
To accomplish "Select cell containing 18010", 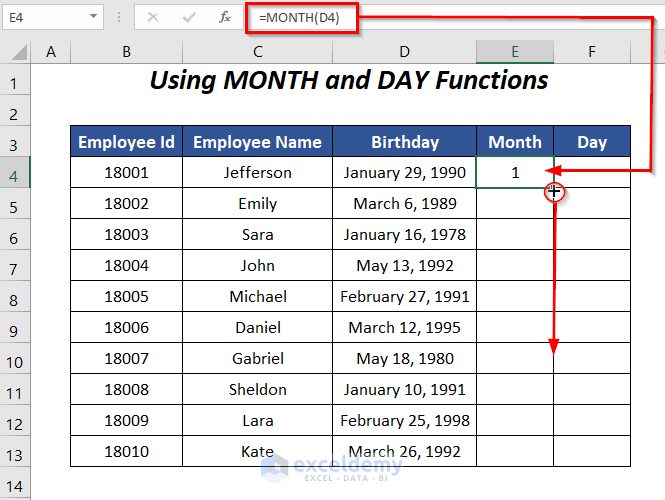I will tap(126, 451).
